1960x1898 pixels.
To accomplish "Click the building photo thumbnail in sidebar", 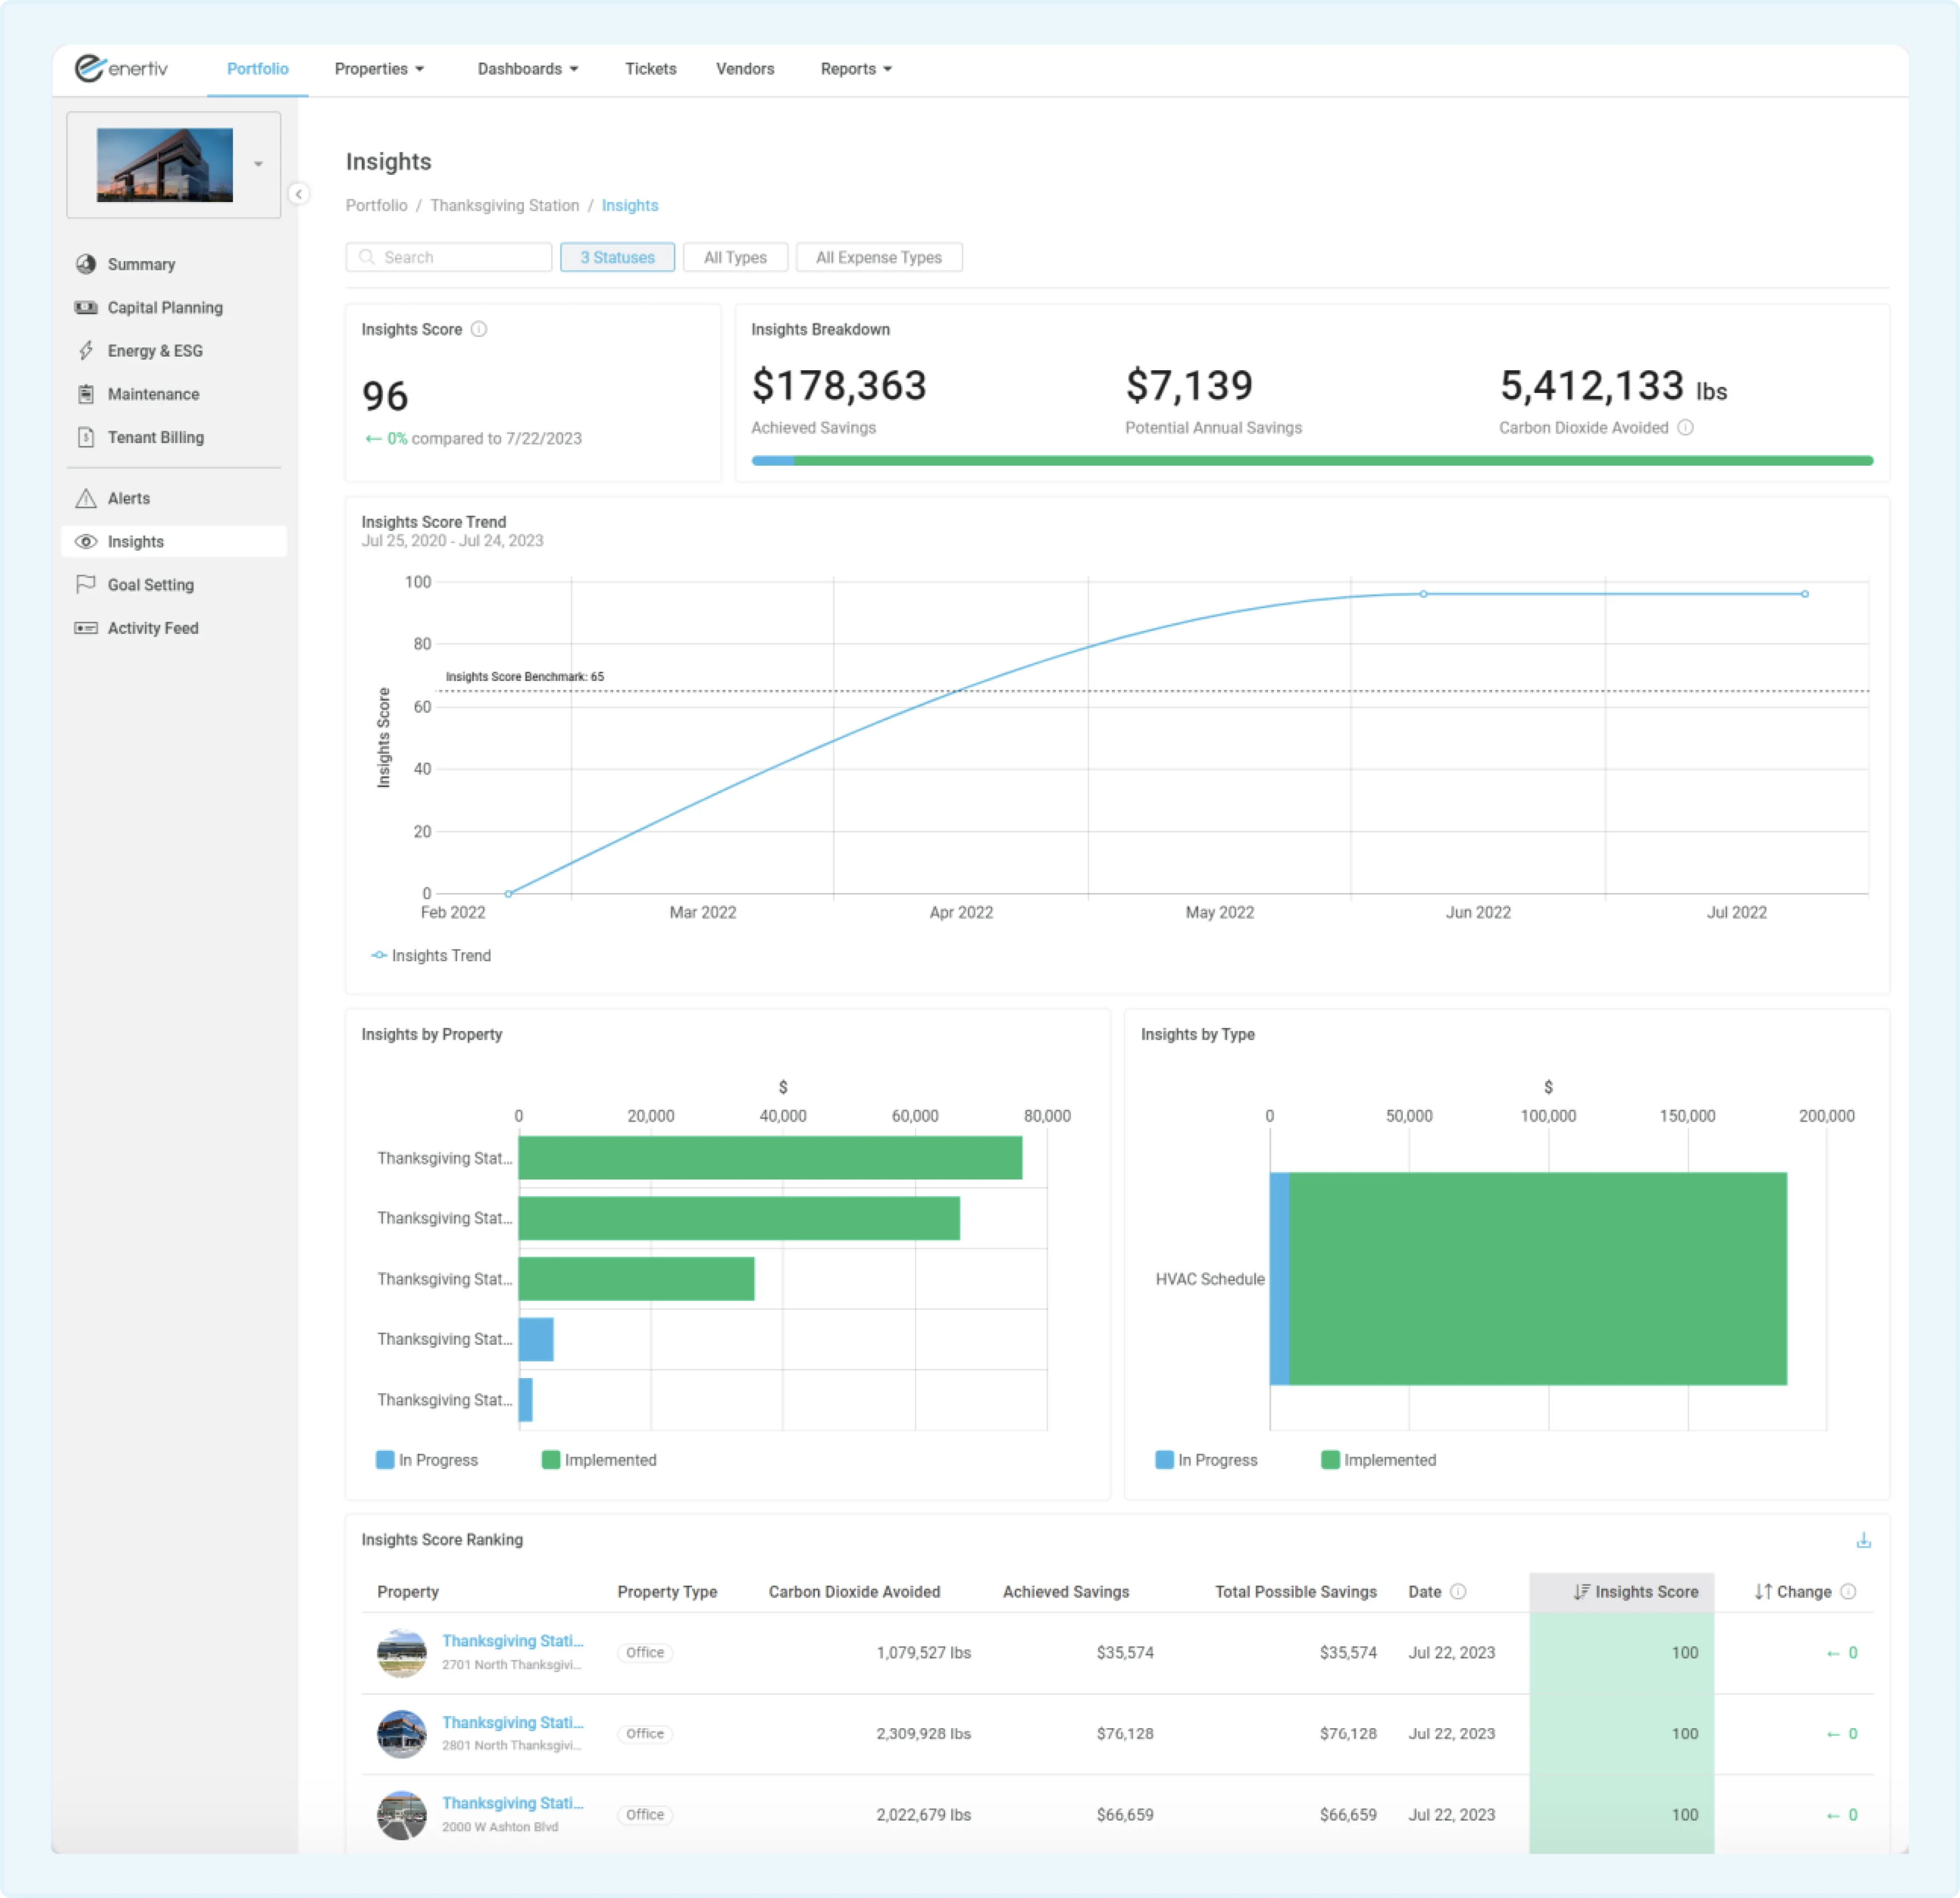I will 164,164.
